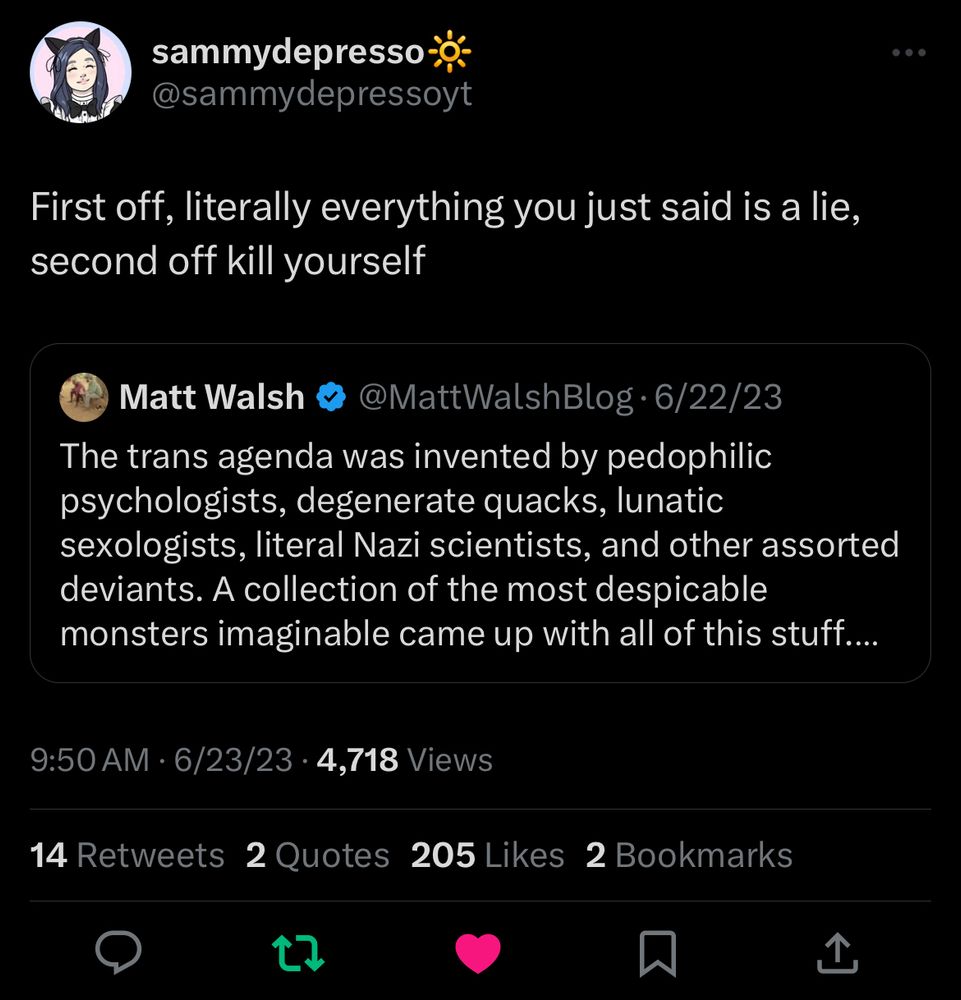961x1000 pixels.
Task: Open the sammydepresso display name
Action: click(287, 52)
